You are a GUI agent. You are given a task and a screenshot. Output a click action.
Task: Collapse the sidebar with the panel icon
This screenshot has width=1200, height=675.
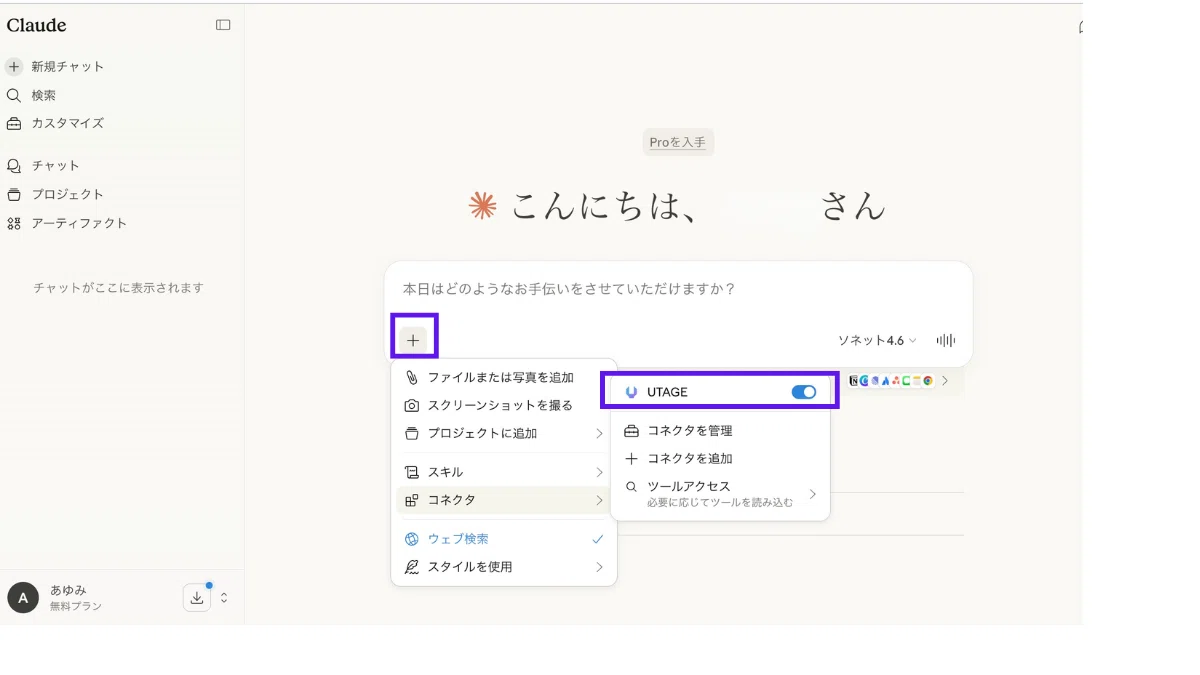[x=223, y=25]
